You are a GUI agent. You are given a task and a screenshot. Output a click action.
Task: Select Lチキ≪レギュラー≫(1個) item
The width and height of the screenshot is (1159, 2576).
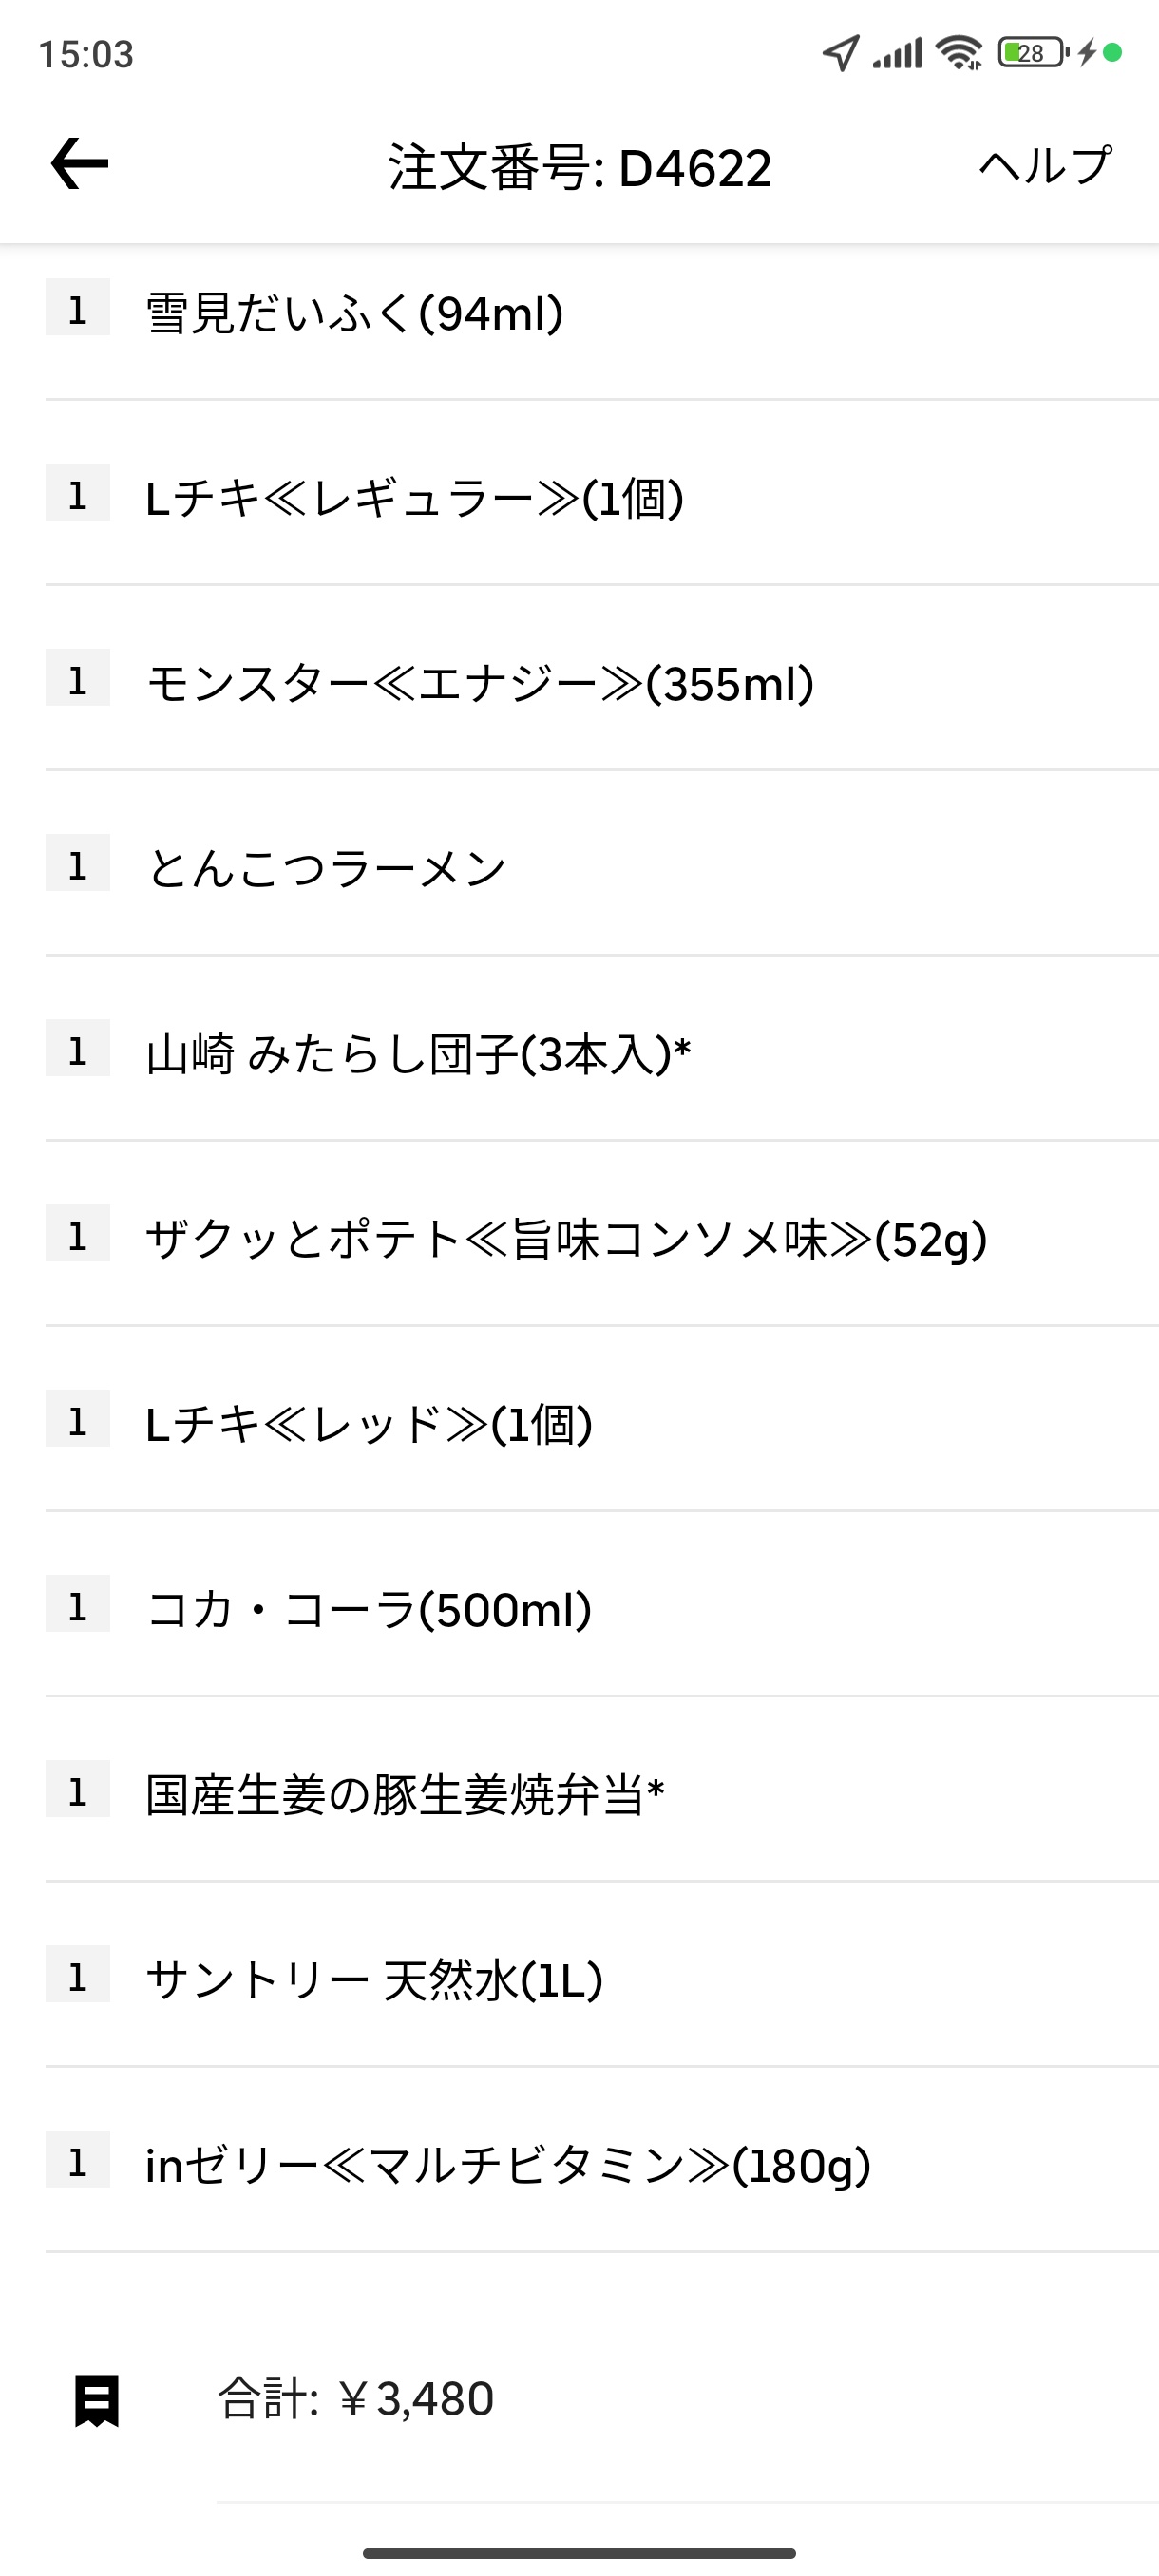602,497
